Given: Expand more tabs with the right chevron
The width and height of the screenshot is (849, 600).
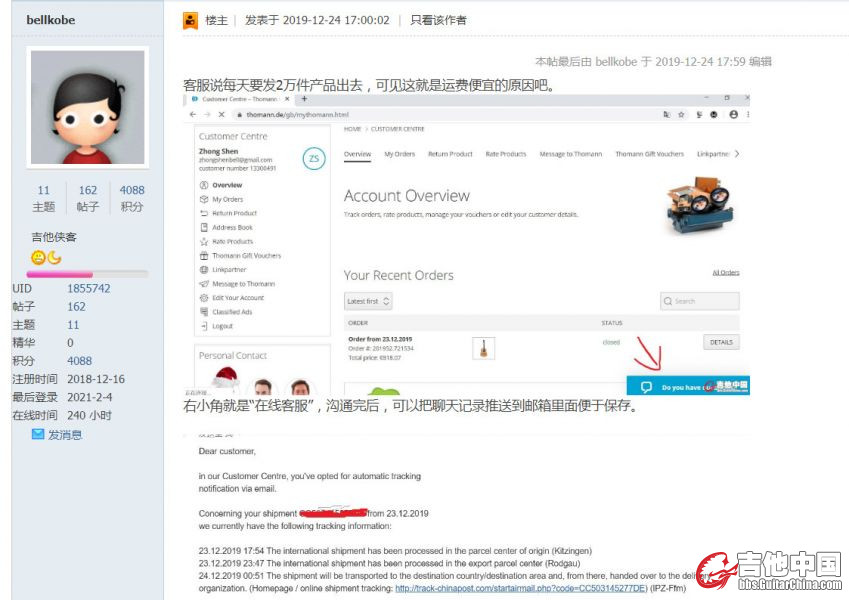Looking at the screenshot, I should point(737,154).
